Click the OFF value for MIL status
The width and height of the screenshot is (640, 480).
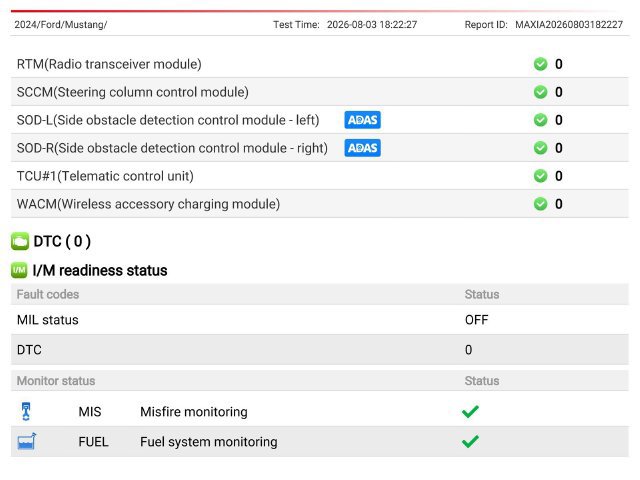click(477, 320)
